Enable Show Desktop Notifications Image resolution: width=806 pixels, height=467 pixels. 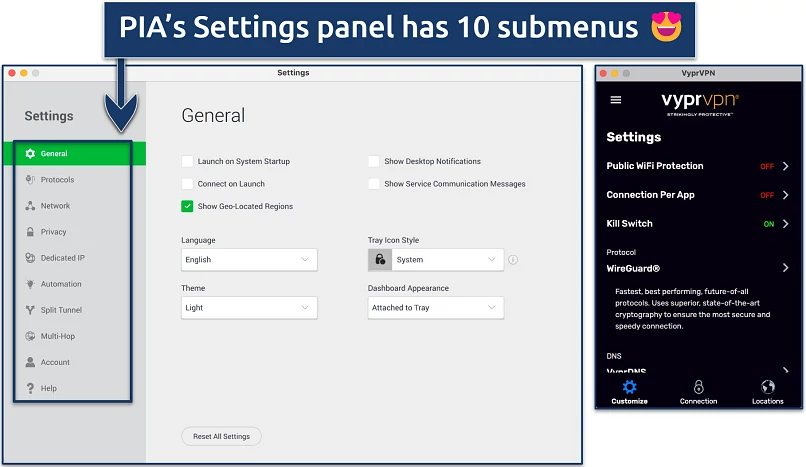(374, 161)
